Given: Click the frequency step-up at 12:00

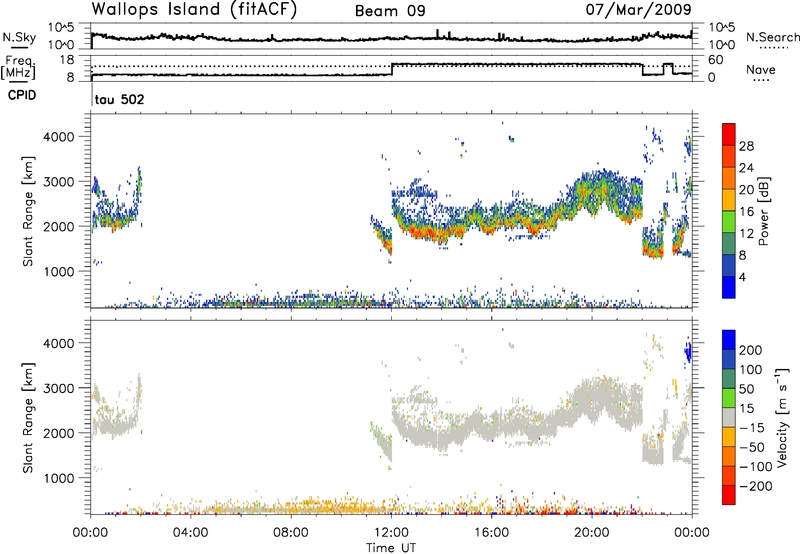Looking at the screenshot, I should [392, 69].
